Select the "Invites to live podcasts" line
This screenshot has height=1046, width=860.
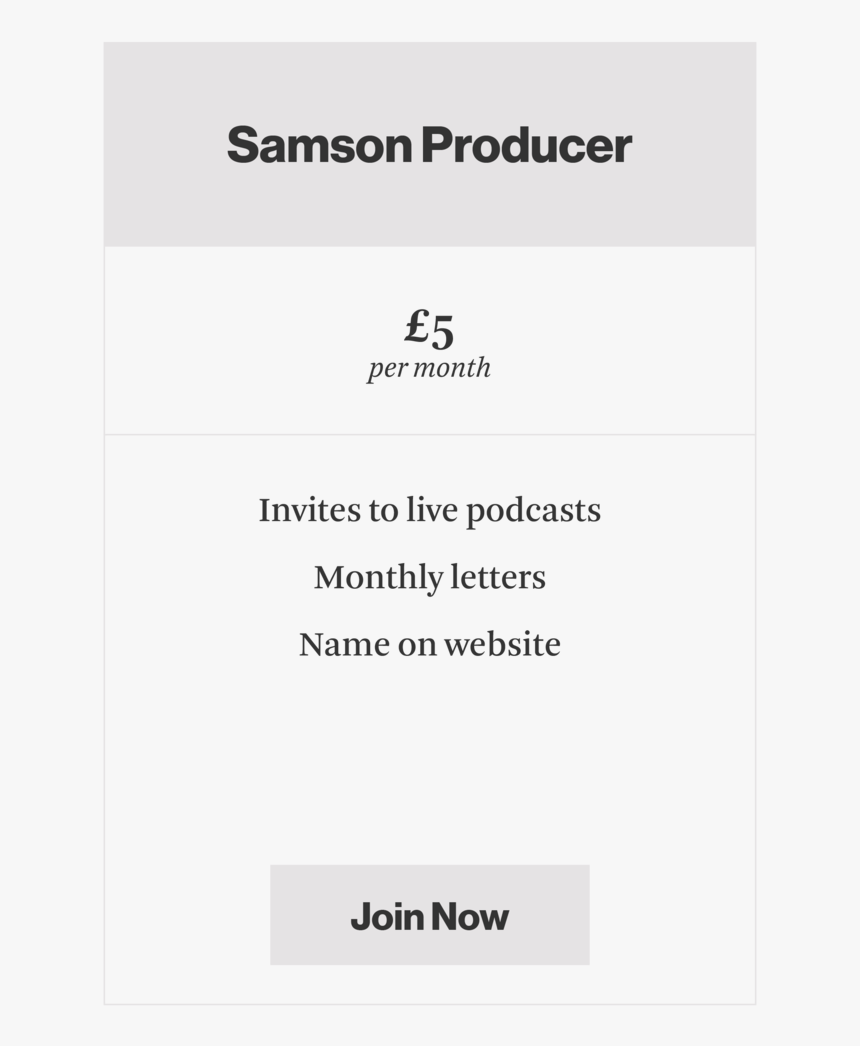[x=429, y=510]
